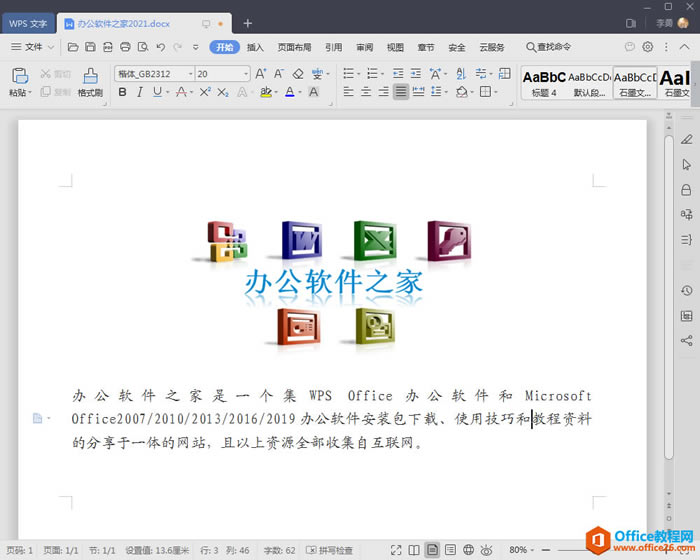The height and width of the screenshot is (560, 700).
Task: Apply the 标题 4 style
Action: 544,83
